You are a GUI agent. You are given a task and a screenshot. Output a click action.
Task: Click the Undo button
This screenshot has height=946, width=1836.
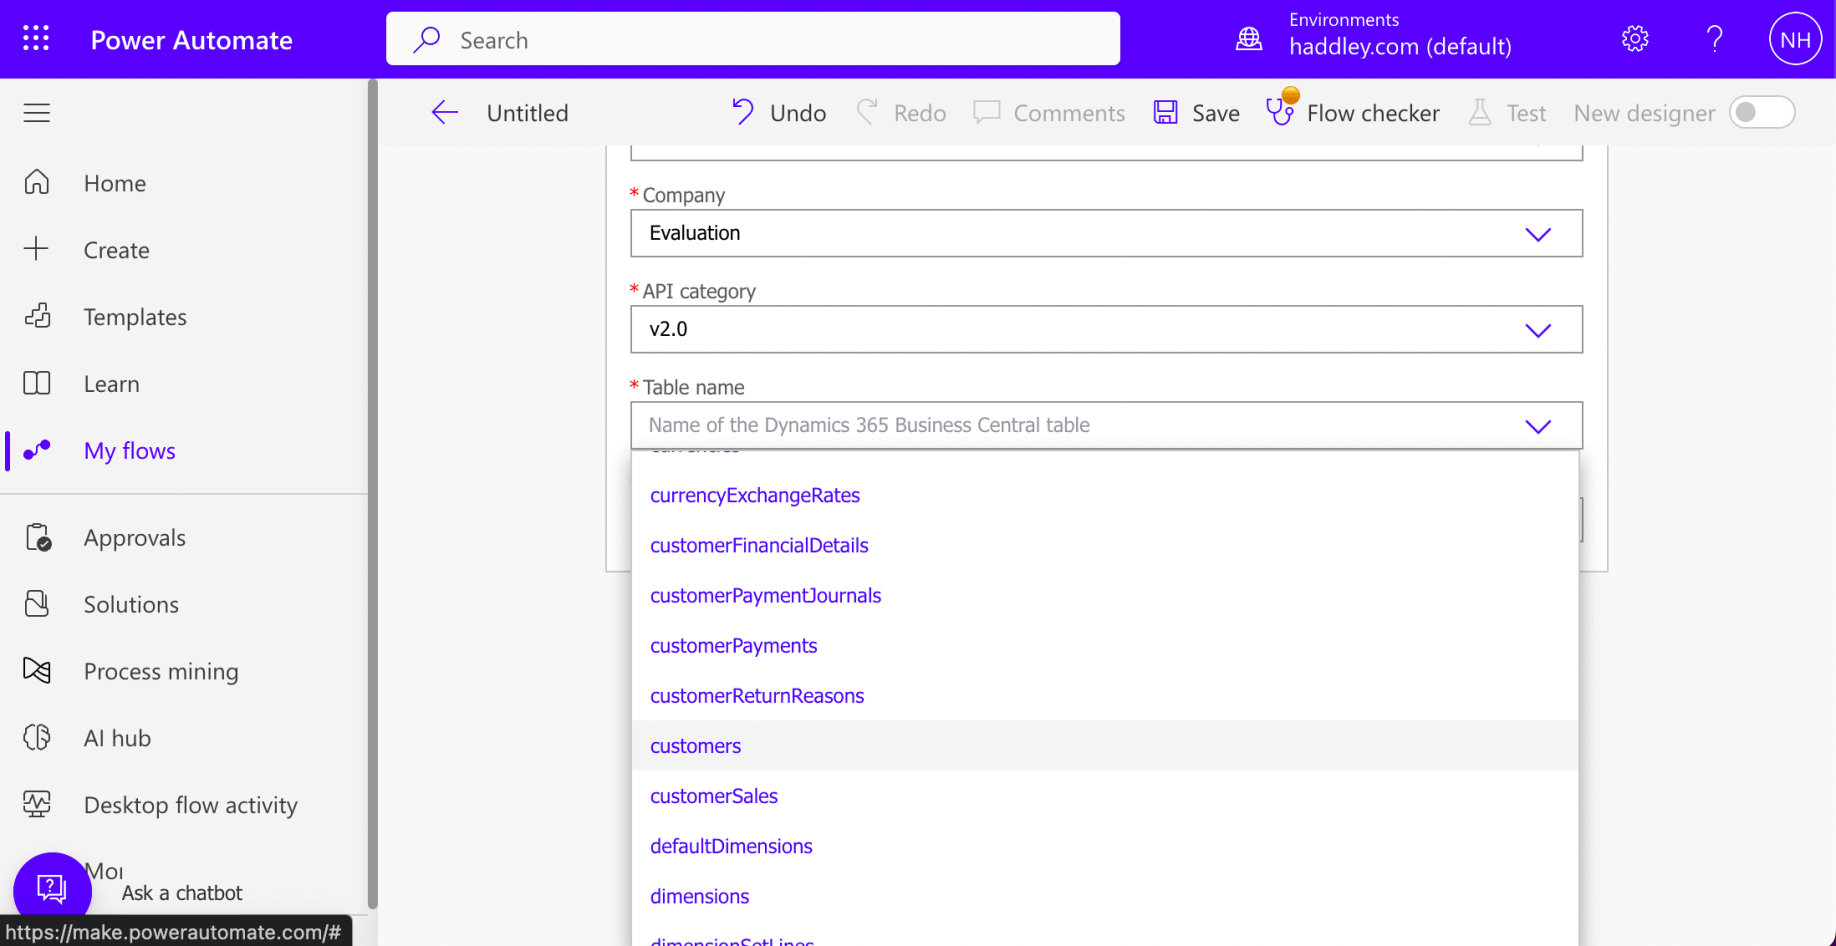click(779, 113)
